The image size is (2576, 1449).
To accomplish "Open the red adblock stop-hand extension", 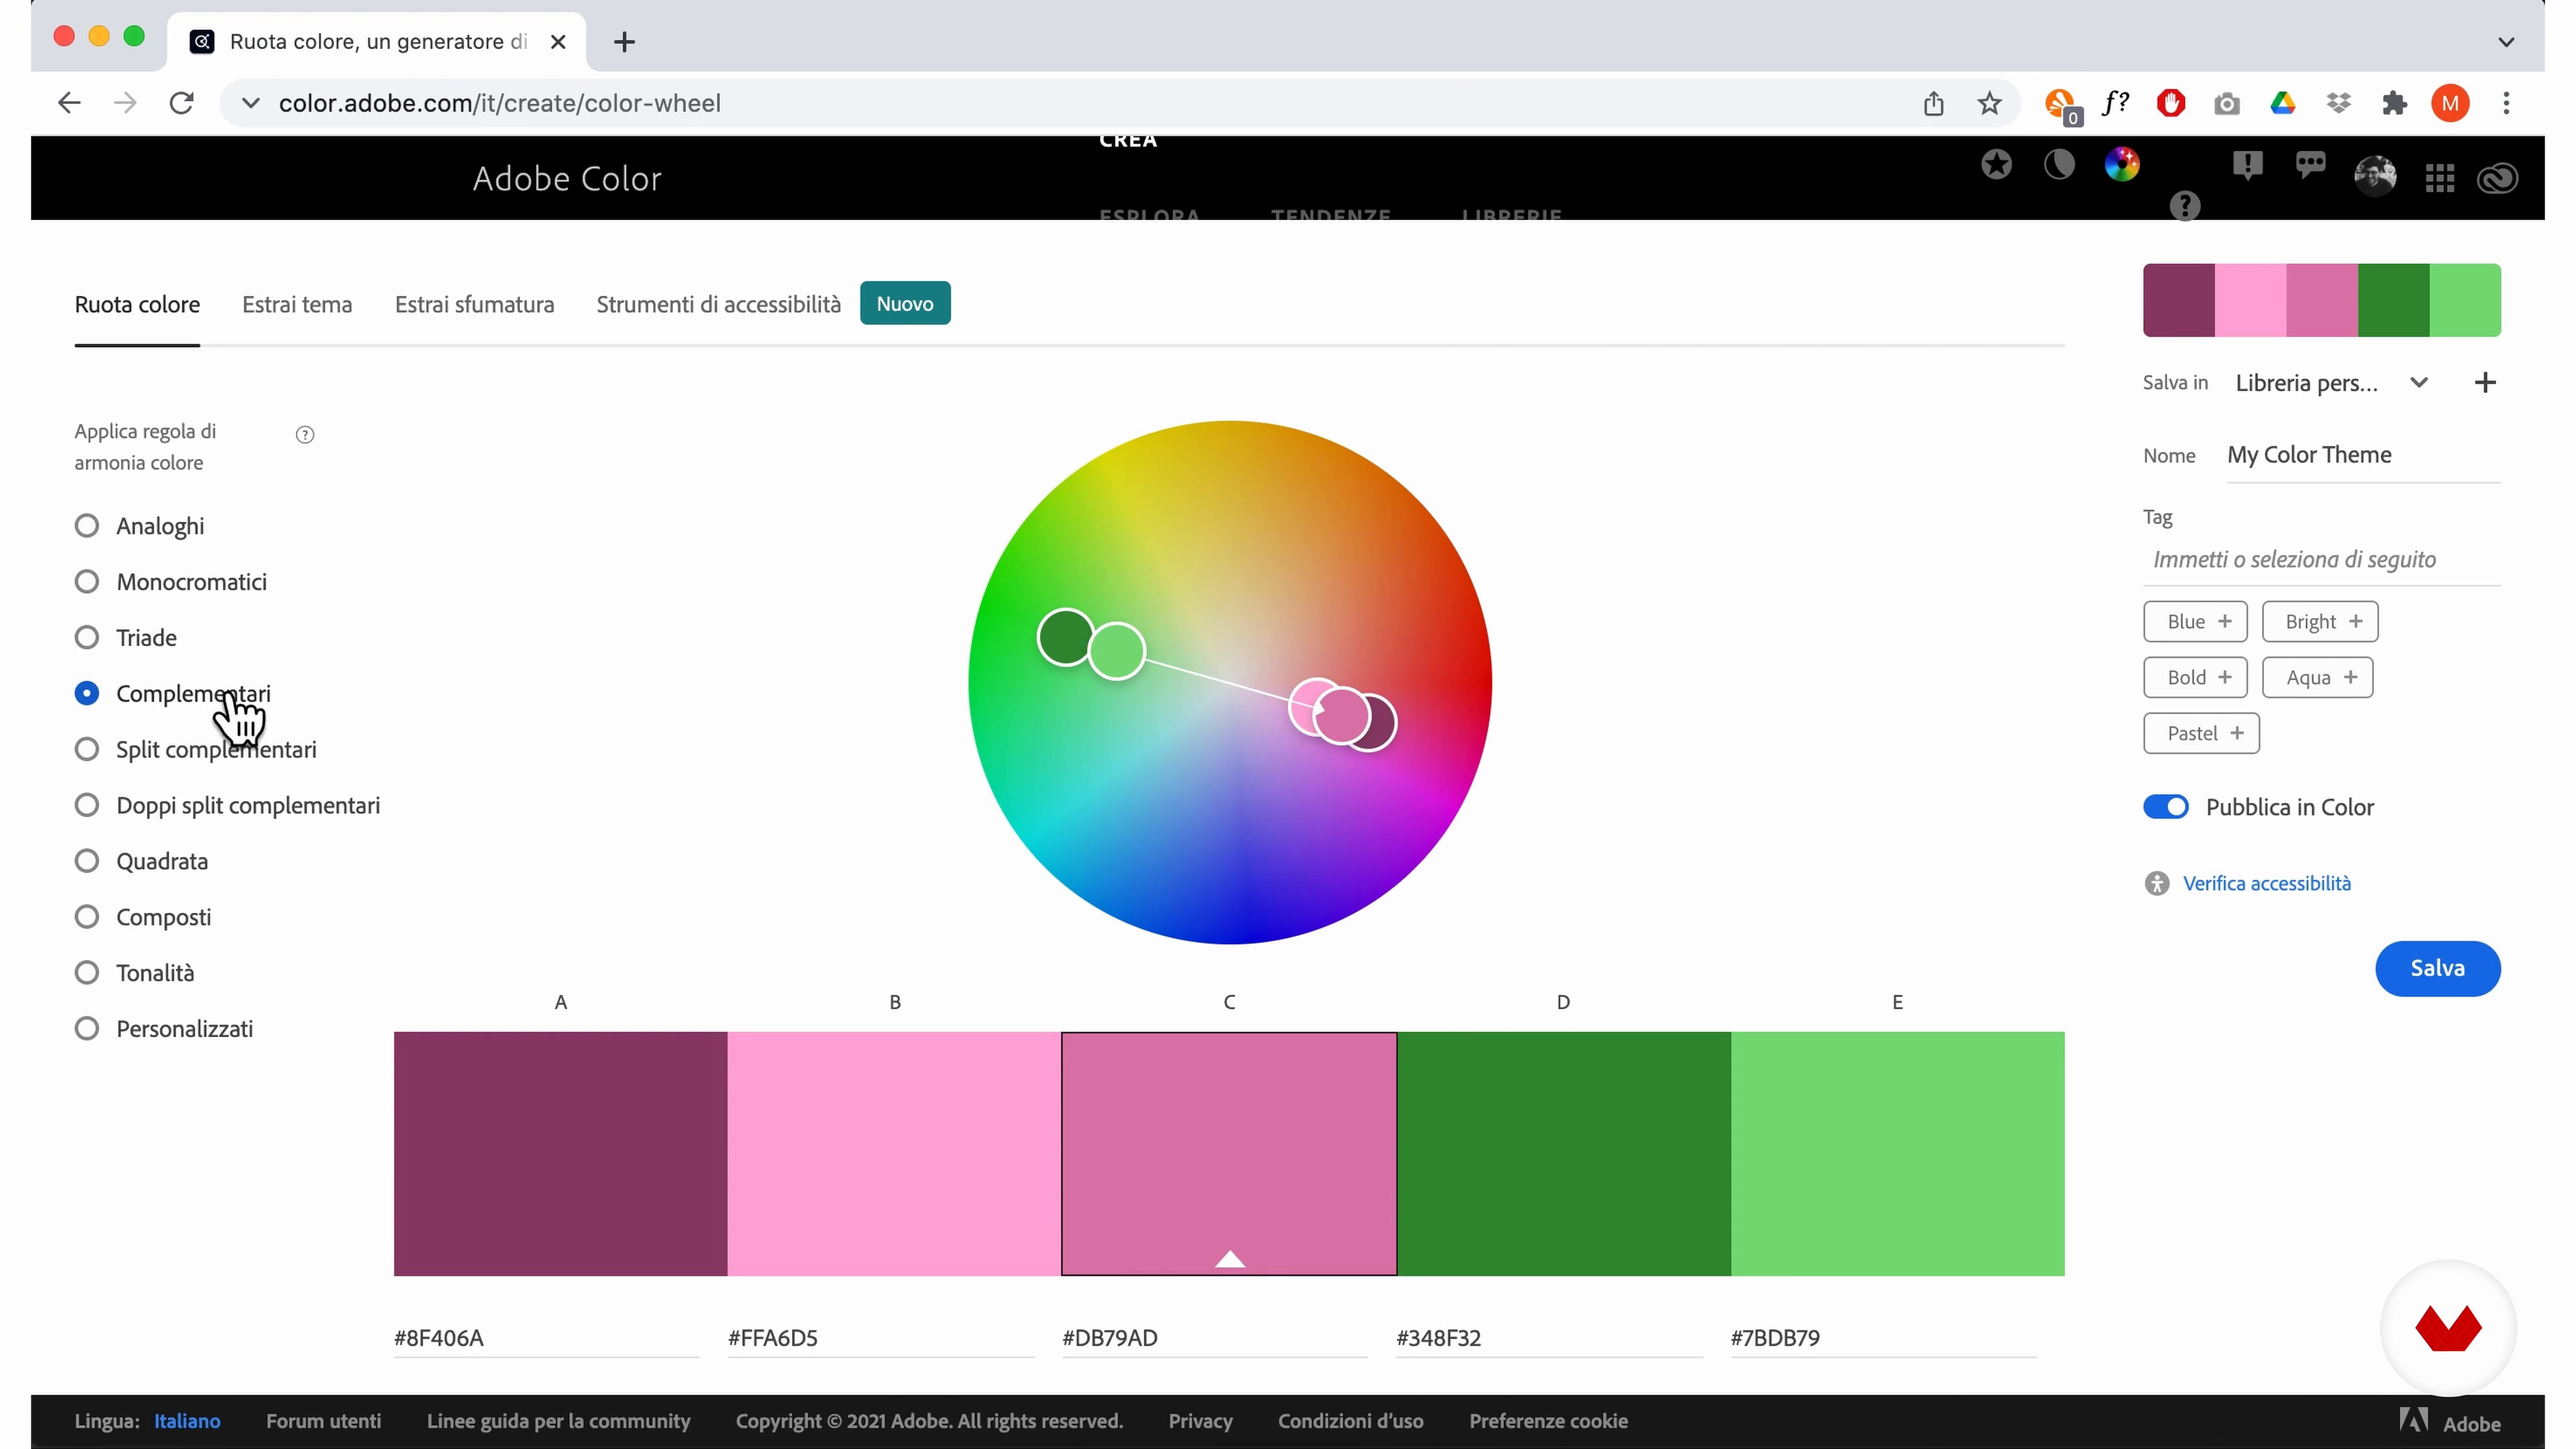I will click(x=2171, y=103).
